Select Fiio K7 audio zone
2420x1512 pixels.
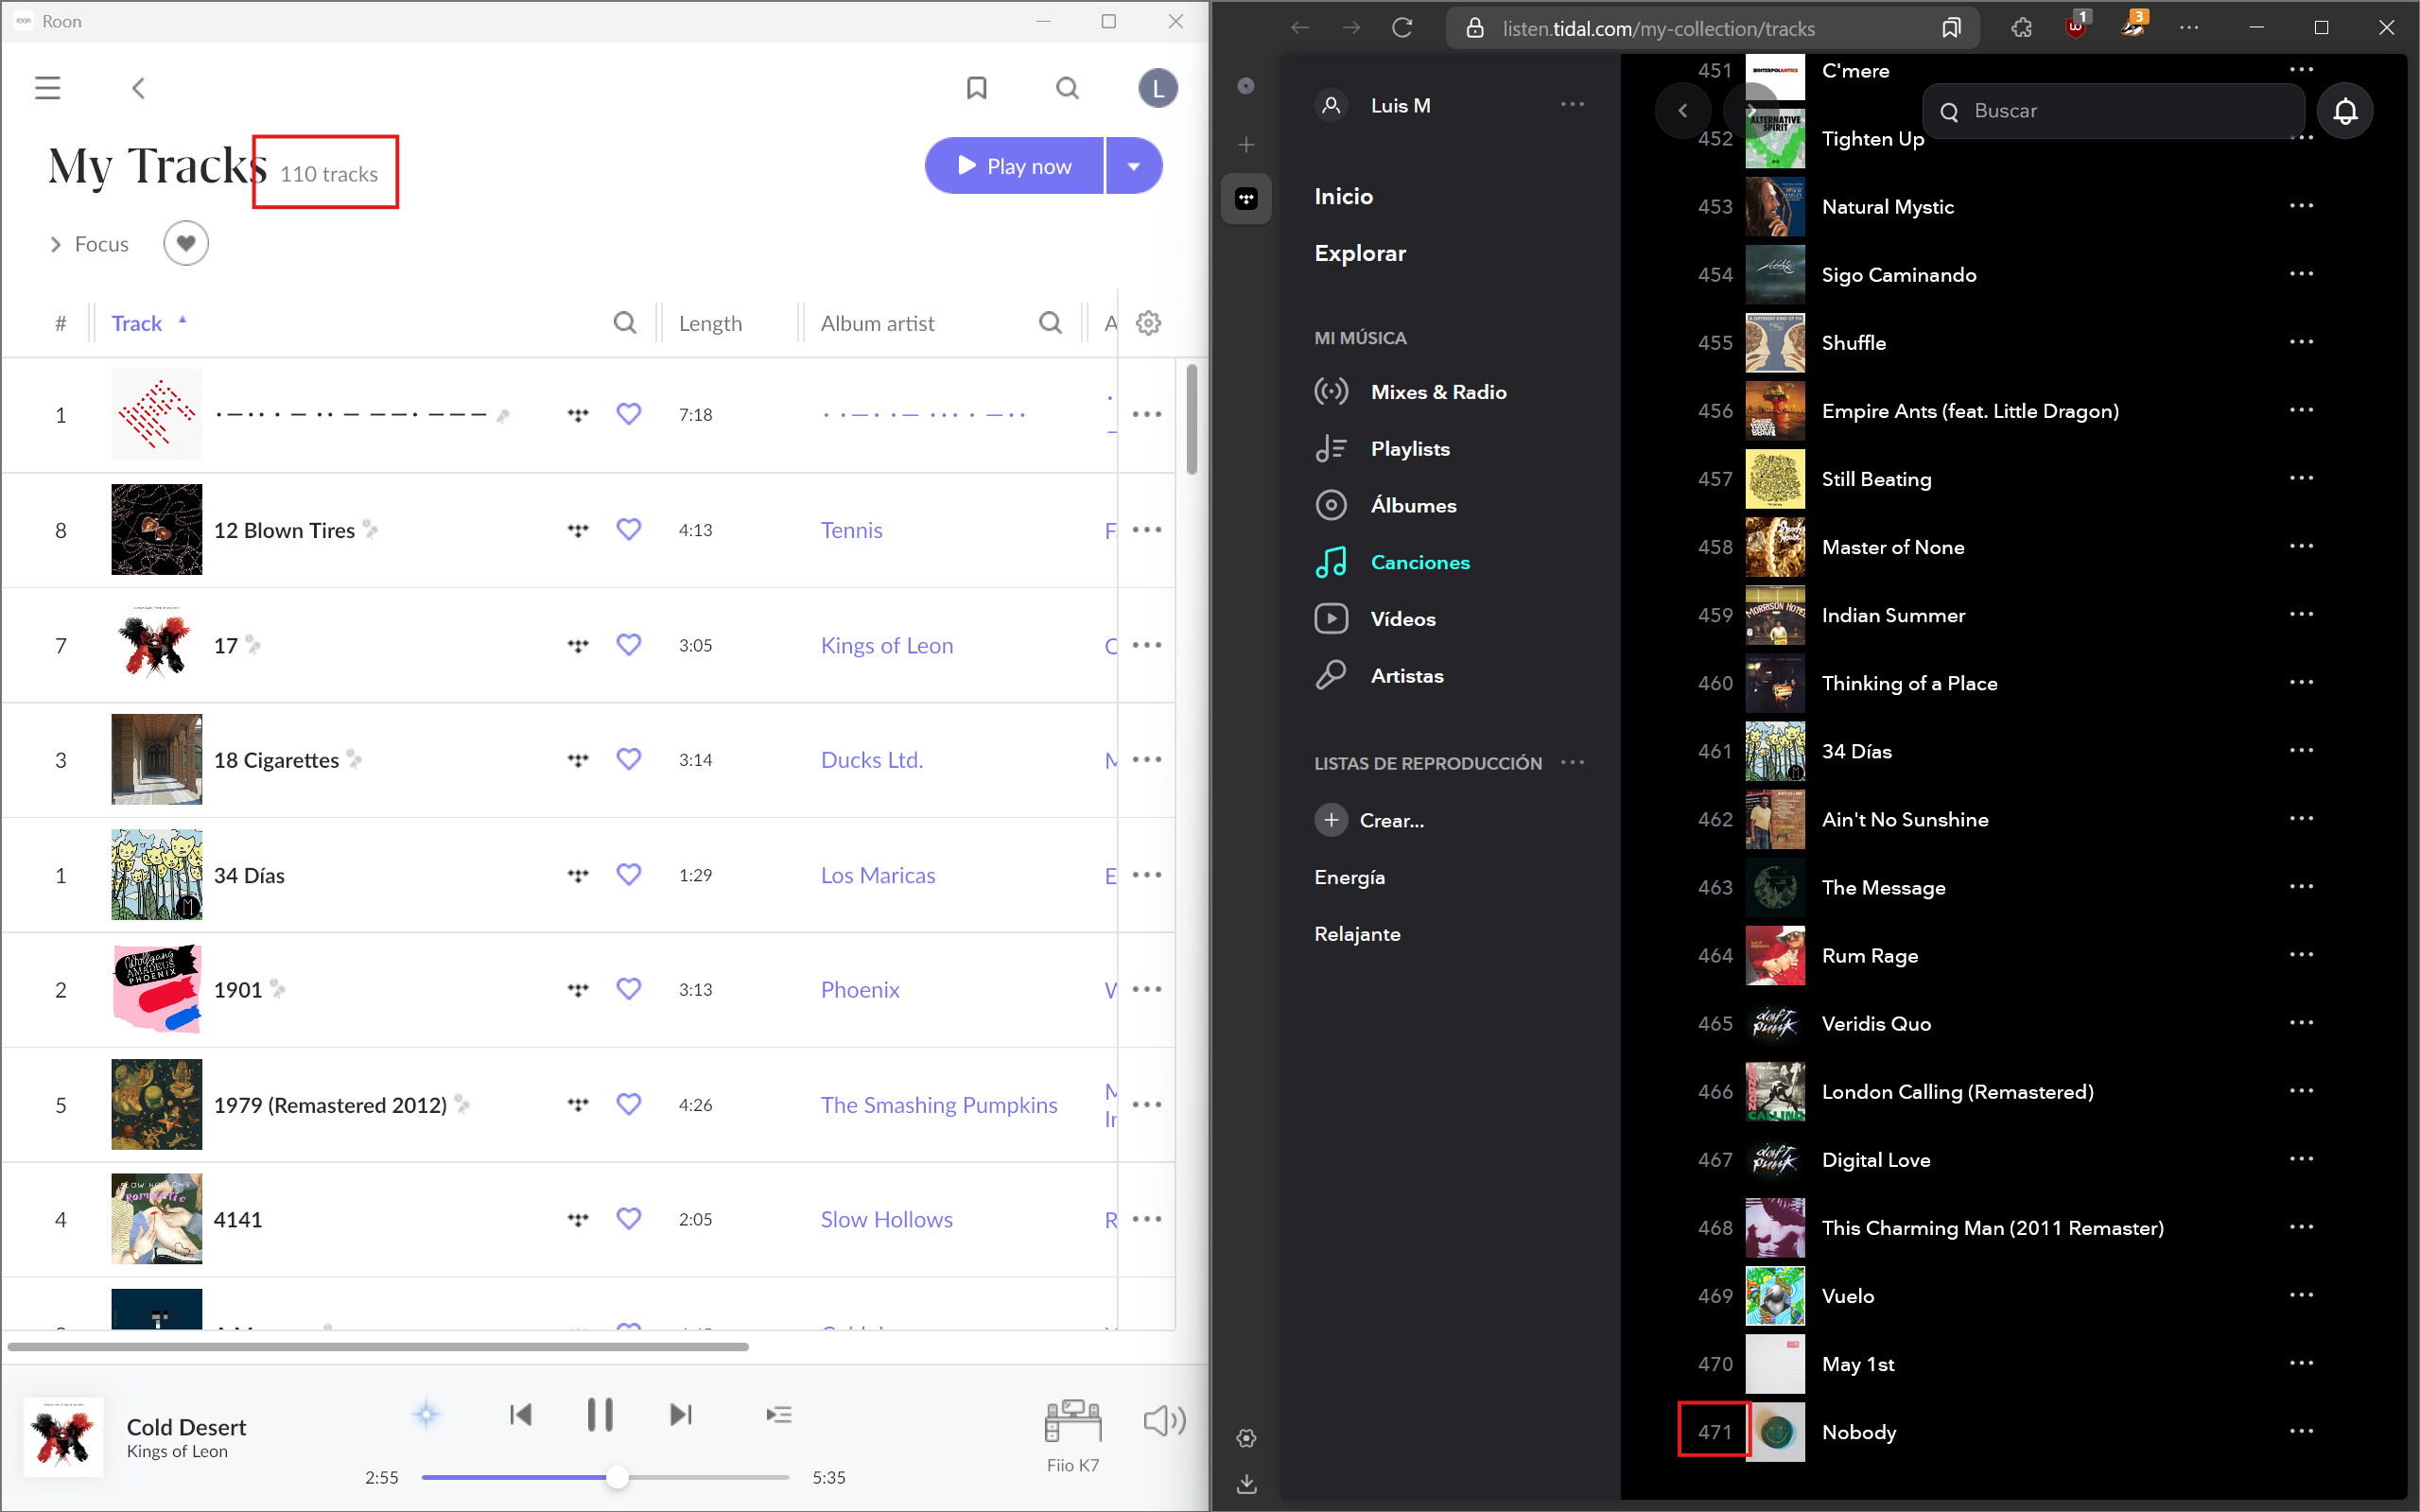click(x=1073, y=1435)
